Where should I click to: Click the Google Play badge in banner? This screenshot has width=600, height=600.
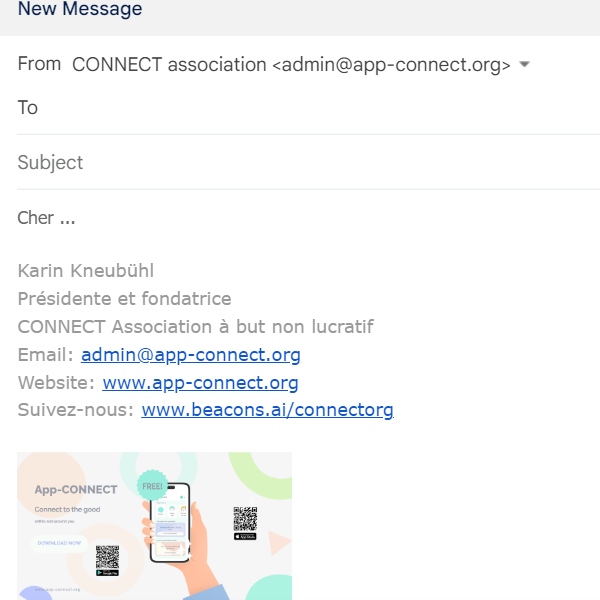107,573
